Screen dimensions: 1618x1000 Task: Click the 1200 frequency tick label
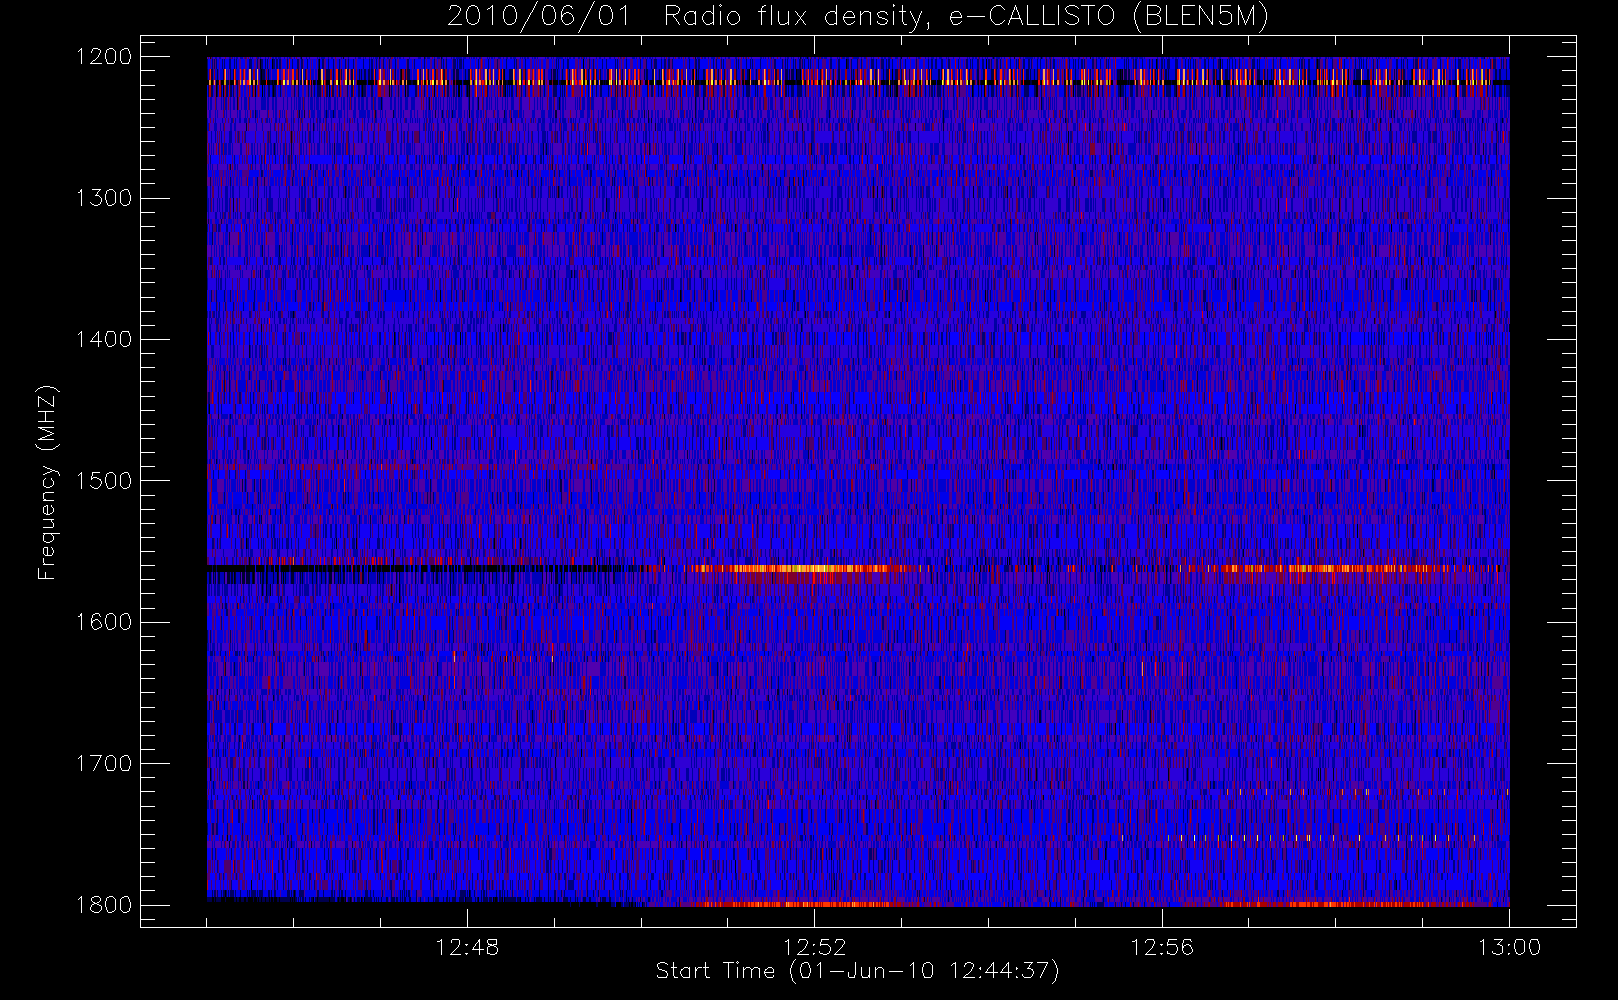[104, 57]
